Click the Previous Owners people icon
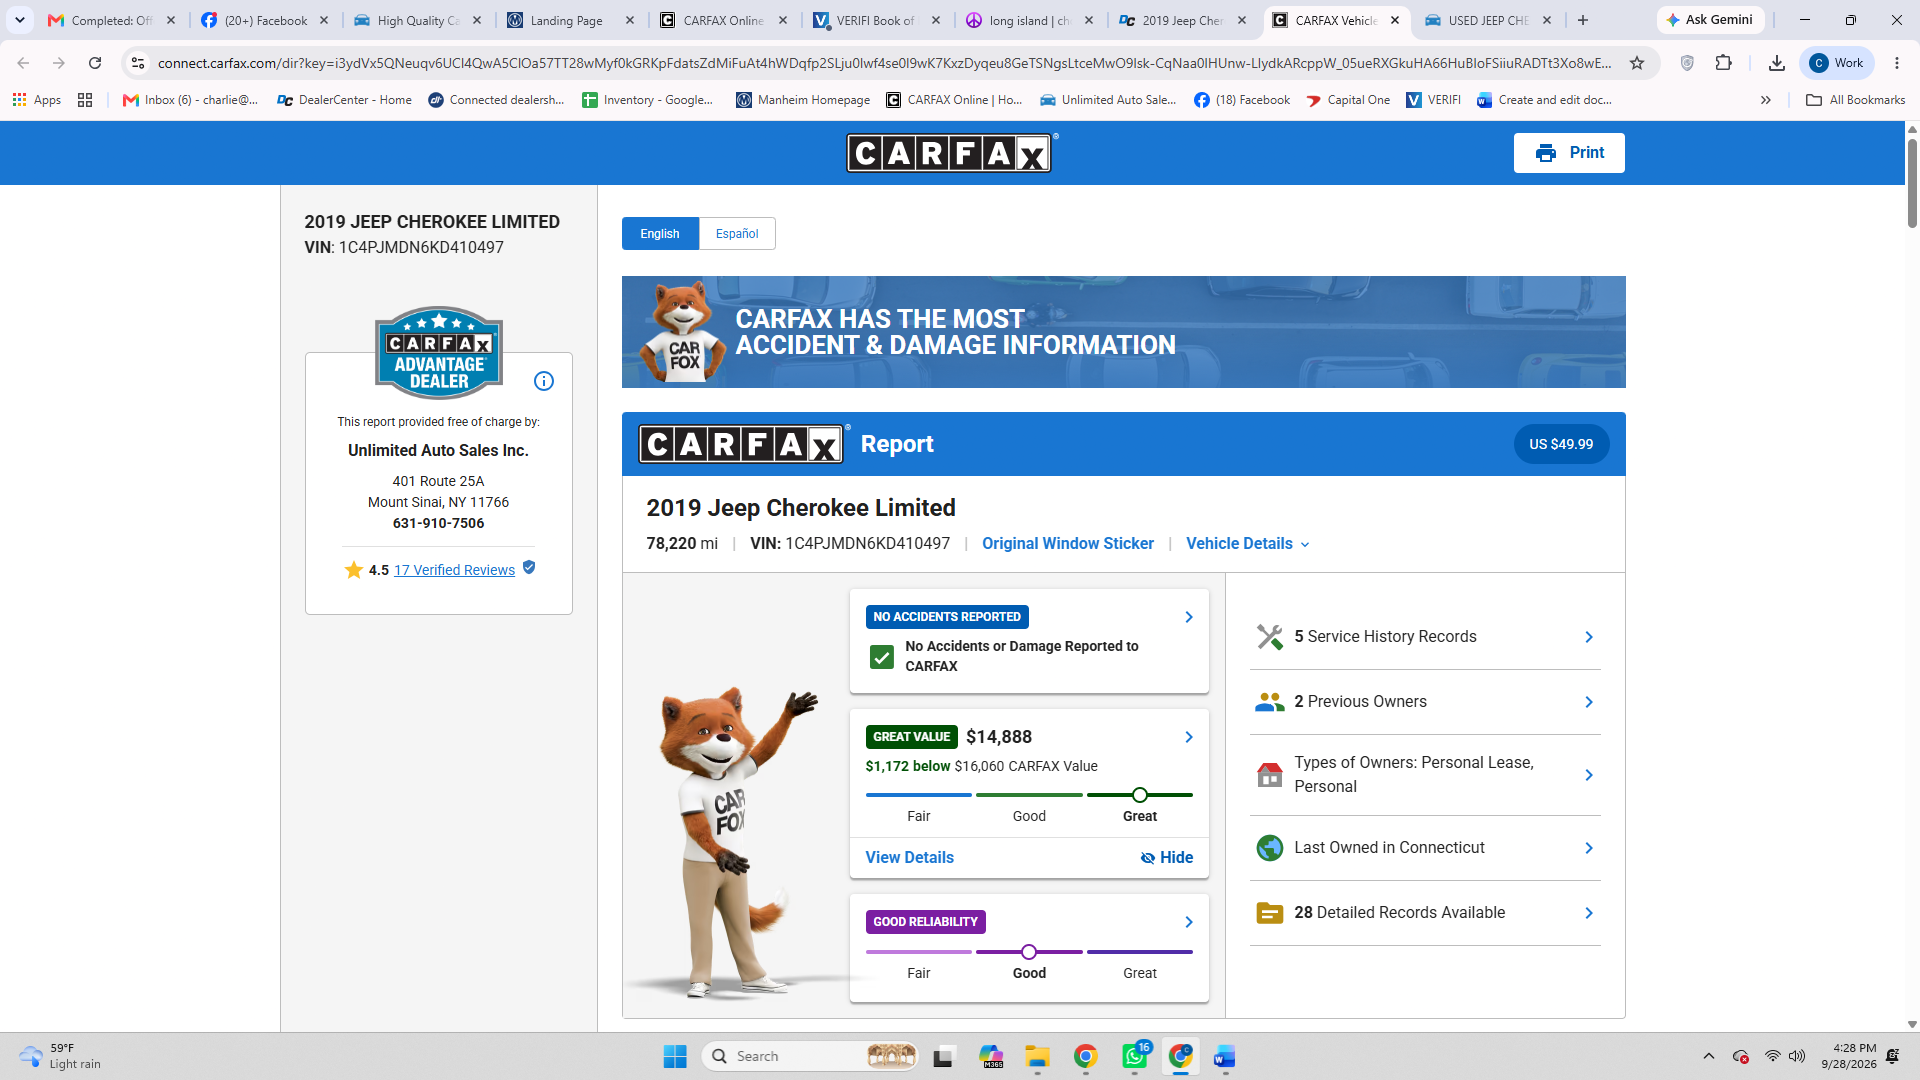Screen dimensions: 1920x1080 (1270, 702)
